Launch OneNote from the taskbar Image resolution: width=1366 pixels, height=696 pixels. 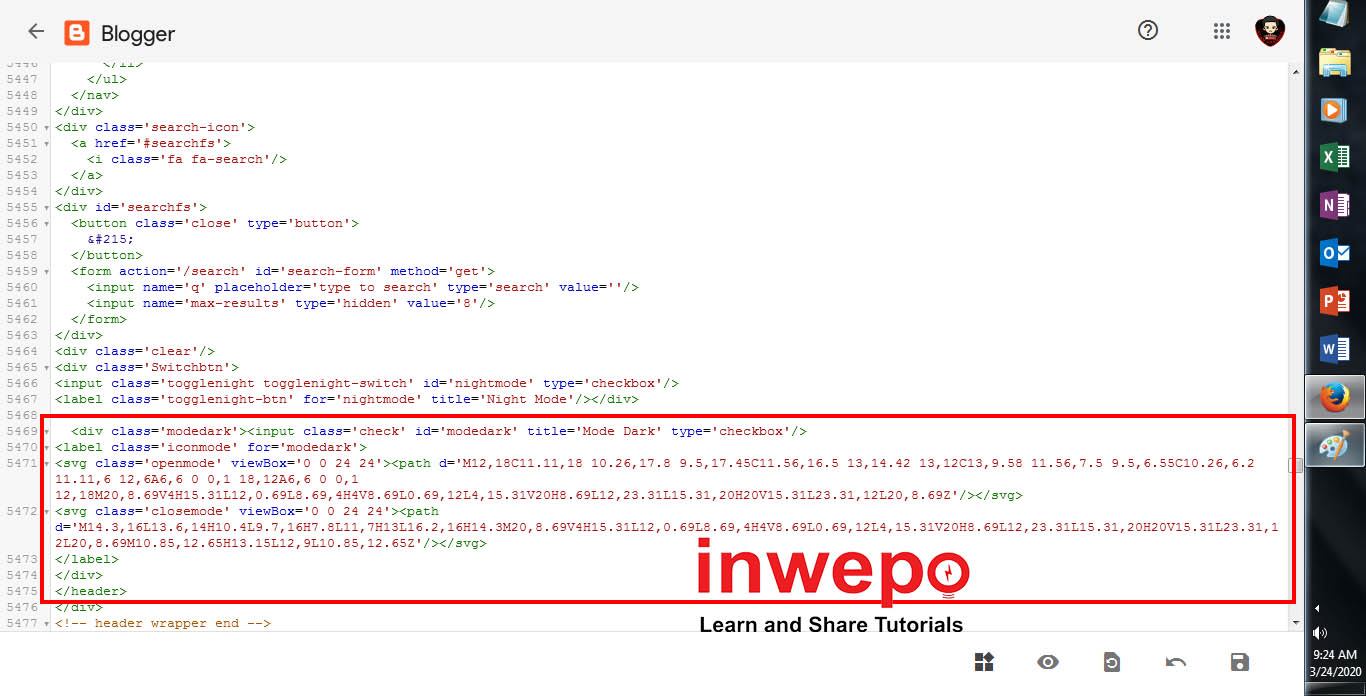1335,205
